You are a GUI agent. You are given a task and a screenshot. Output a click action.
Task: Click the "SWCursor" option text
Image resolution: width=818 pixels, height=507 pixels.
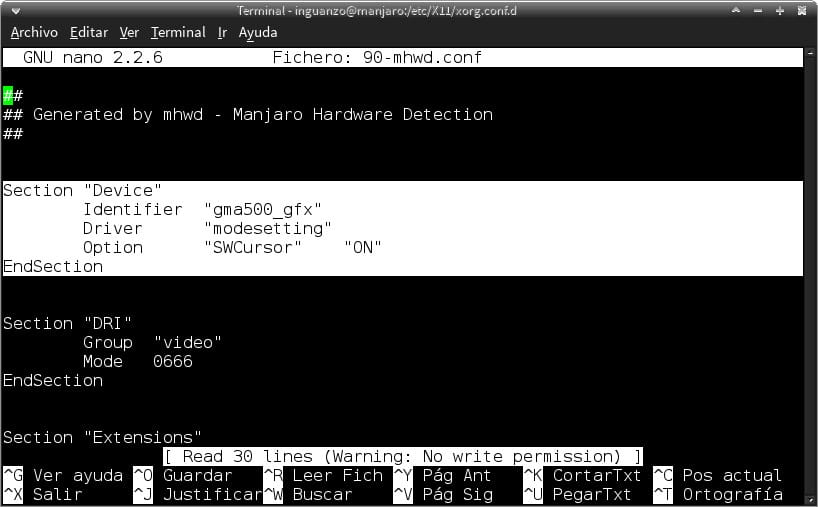[252, 248]
